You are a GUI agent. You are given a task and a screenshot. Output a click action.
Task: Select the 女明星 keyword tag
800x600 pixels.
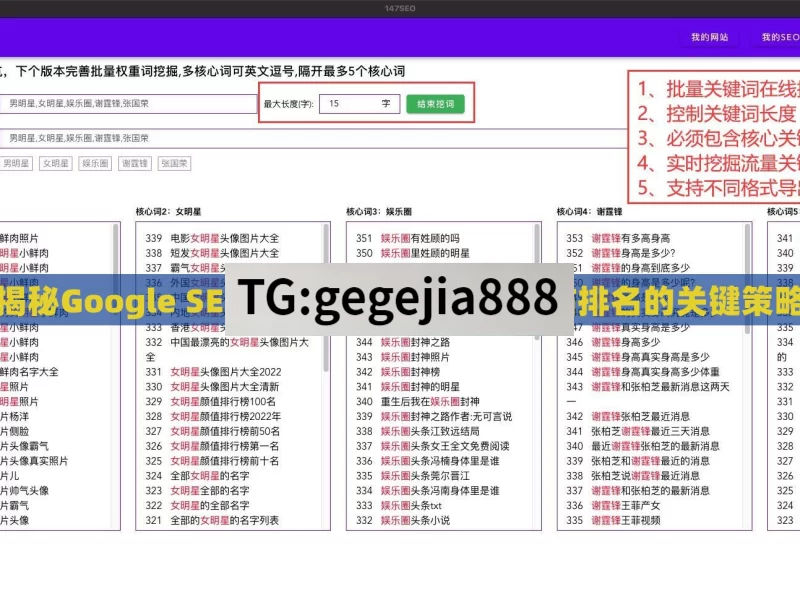tap(56, 163)
